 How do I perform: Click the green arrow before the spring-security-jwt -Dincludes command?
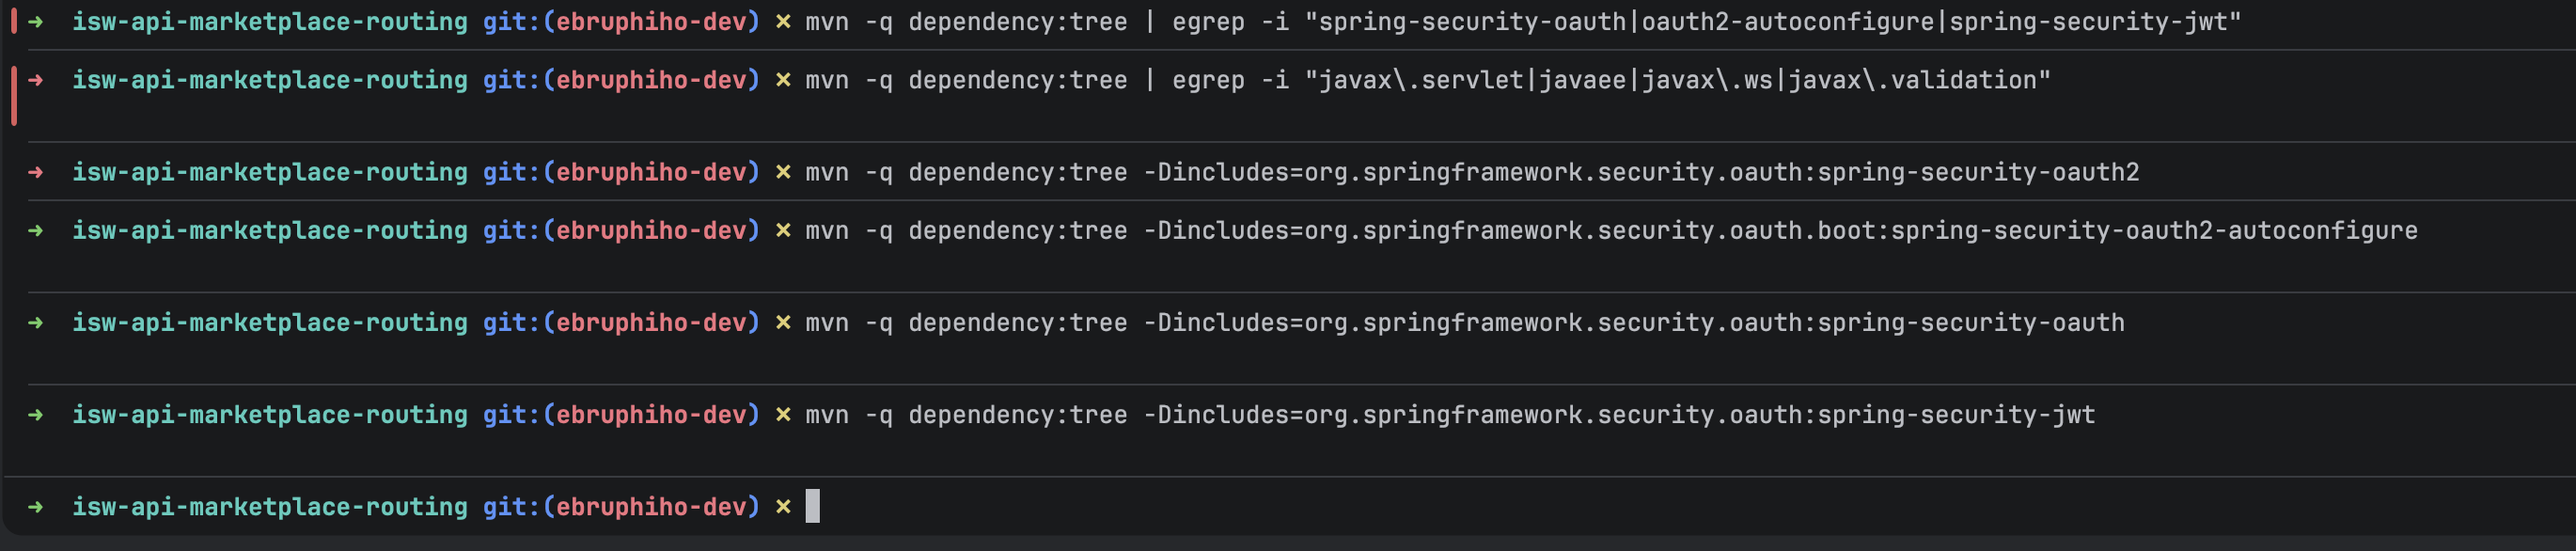pos(36,415)
